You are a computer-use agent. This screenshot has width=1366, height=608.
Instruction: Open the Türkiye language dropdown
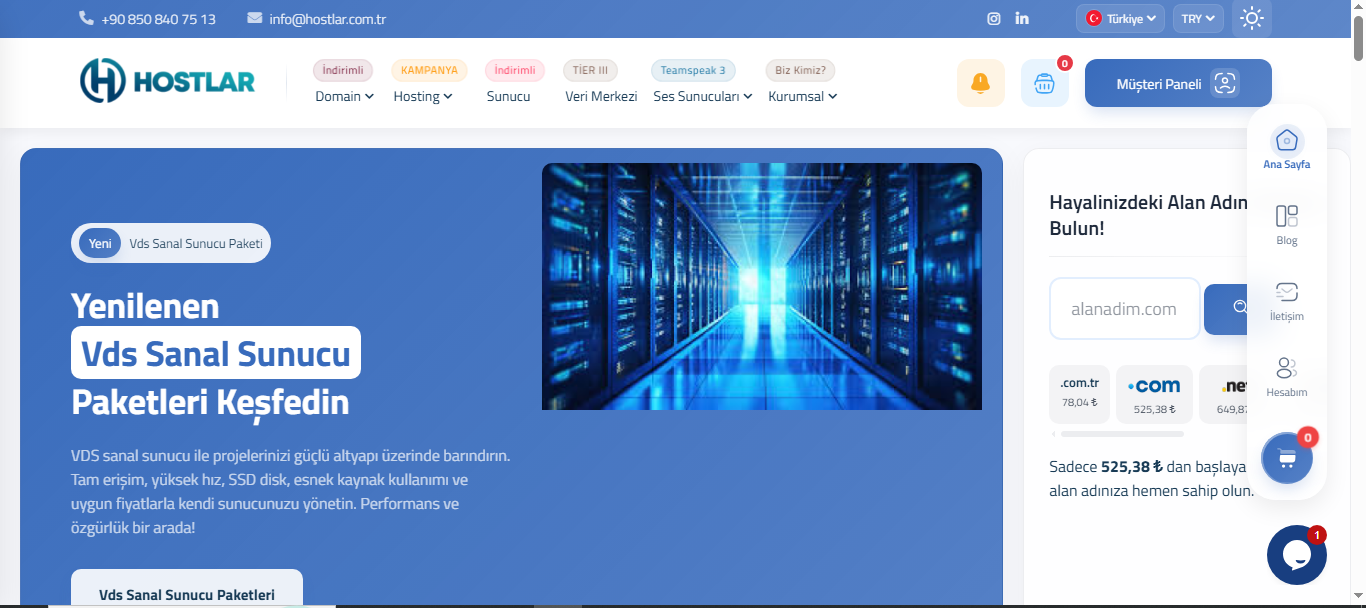(1120, 18)
